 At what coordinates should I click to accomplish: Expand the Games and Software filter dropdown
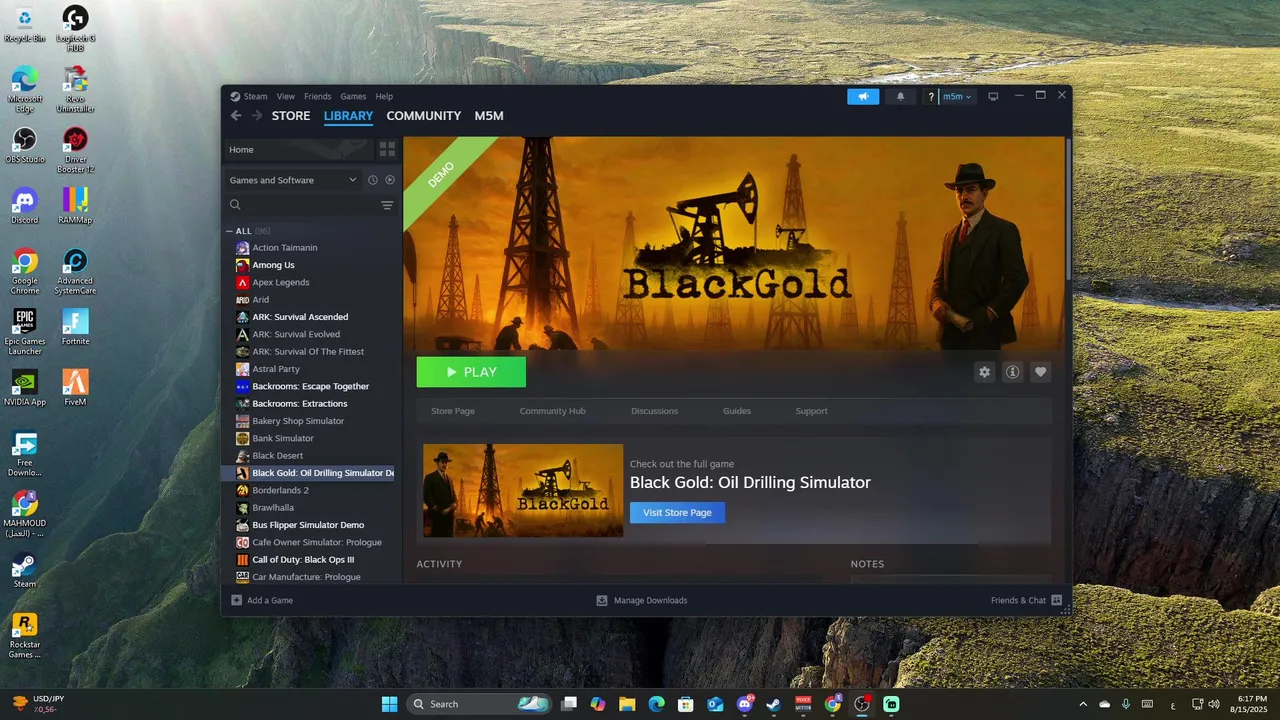pos(292,180)
